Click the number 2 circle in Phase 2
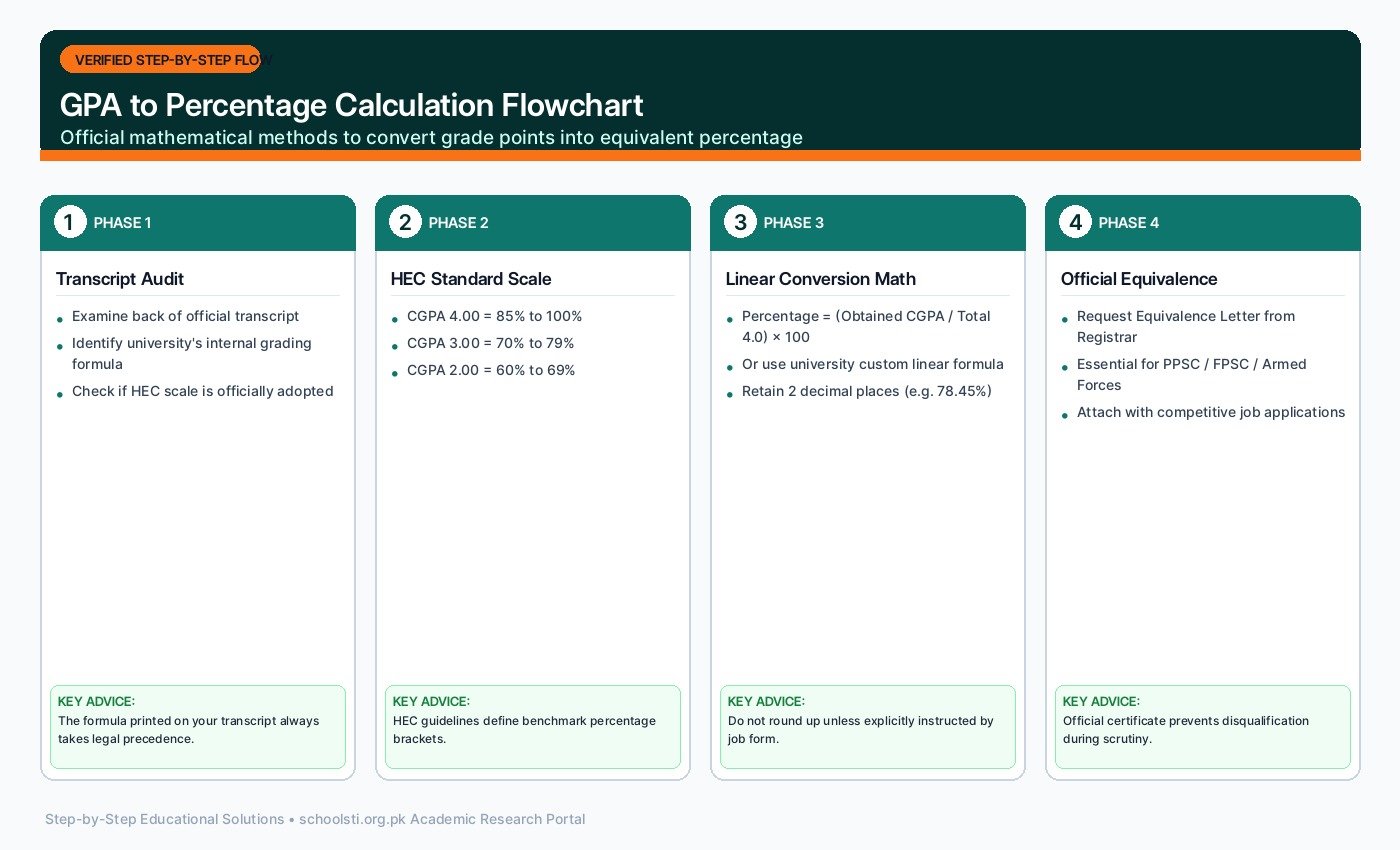 404,222
